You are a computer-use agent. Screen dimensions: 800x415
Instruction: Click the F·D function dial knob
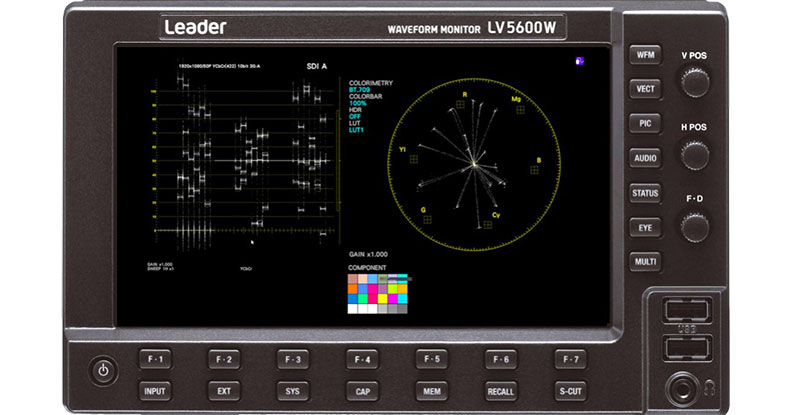pyautogui.click(x=695, y=227)
